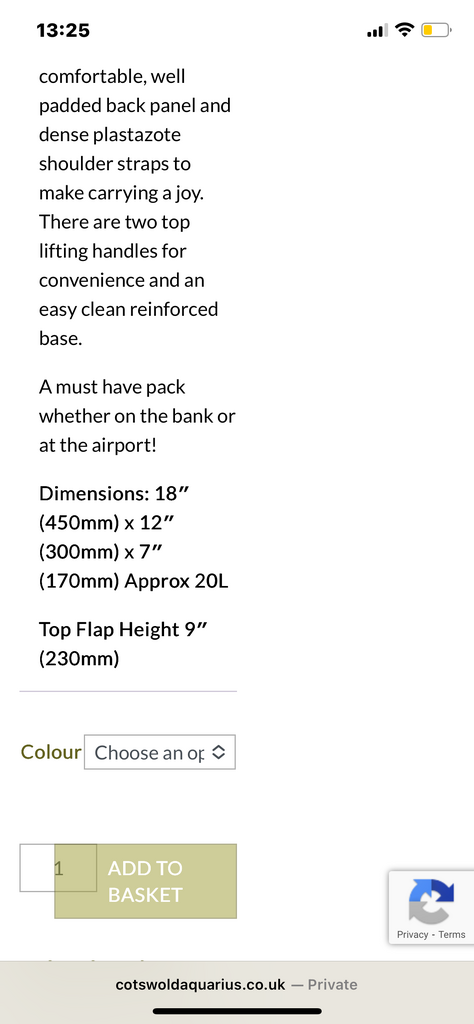Tap the home indicator bar

237,1011
